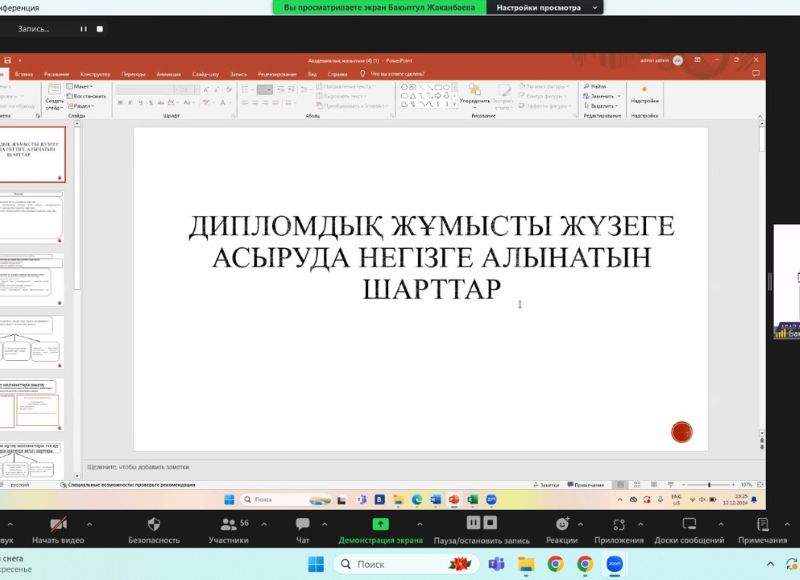Image resolution: width=800 pixels, height=580 pixels.
Task: Click the Zoom Security (Безопасность) shield icon
Action: [x=154, y=524]
